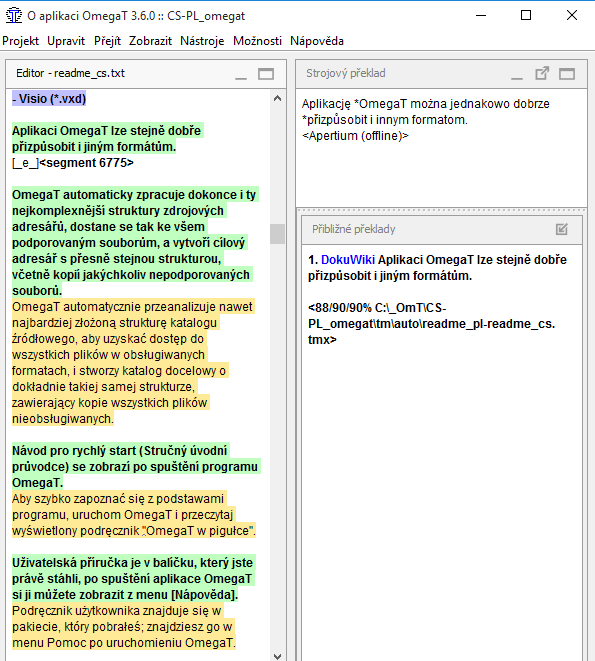This screenshot has width=595, height=661.
Task: Click the editor scrollbar down arrow
Action: (x=277, y=656)
